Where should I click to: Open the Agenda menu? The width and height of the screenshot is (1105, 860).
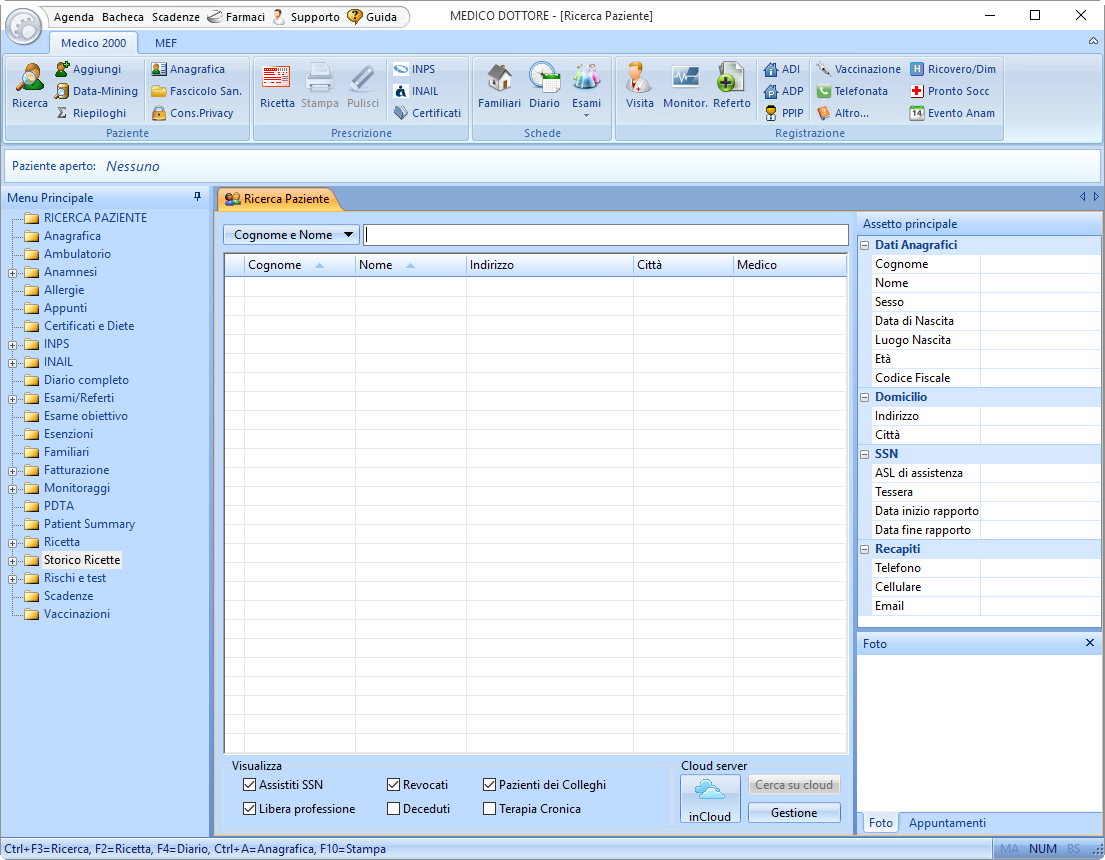[x=73, y=17]
